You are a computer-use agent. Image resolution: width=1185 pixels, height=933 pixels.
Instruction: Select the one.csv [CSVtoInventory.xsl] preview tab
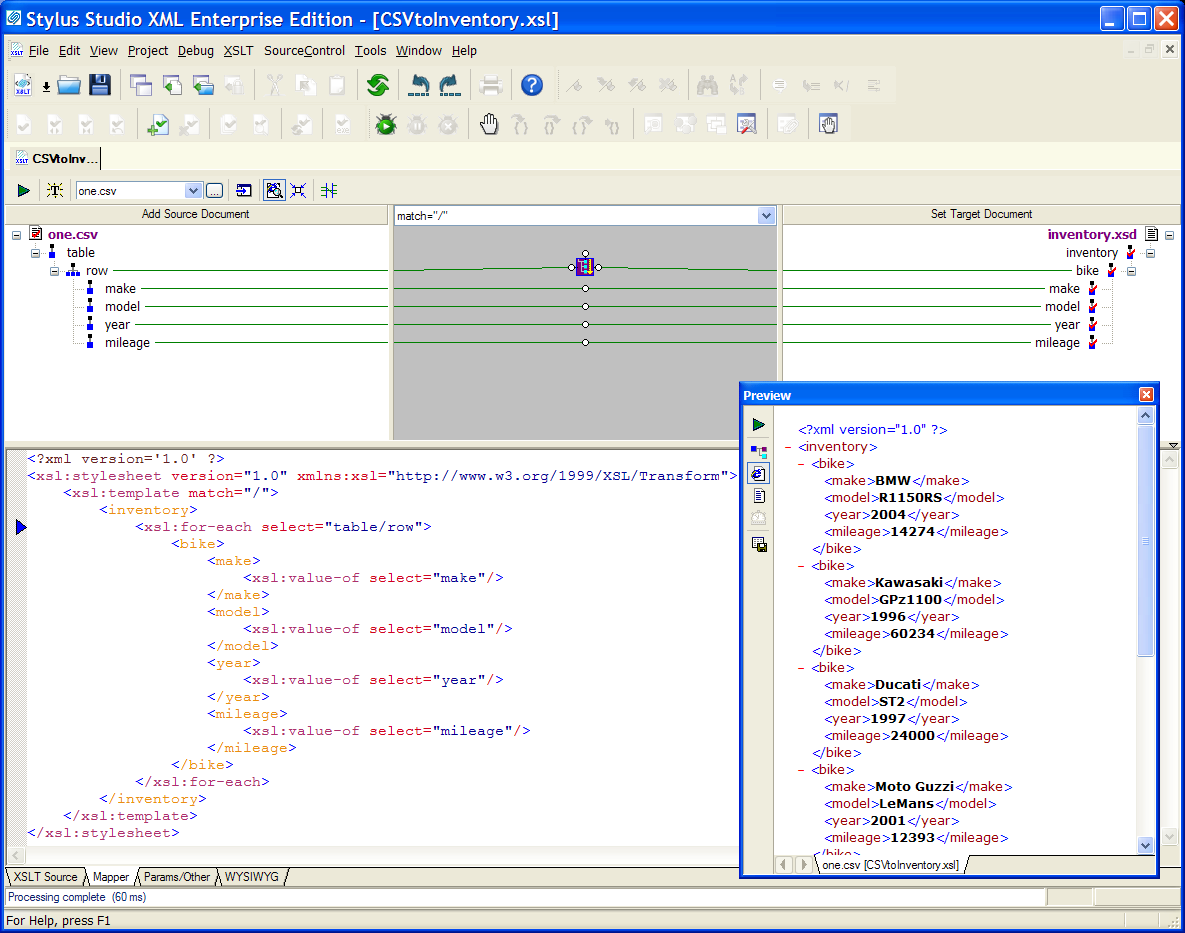890,865
